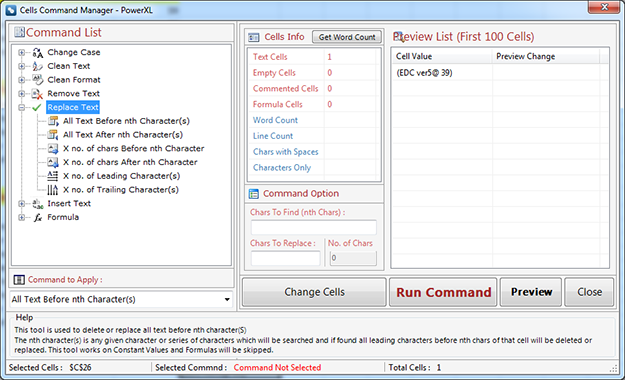Select X no. of chars Before nth Character
The image size is (625, 380).
[x=134, y=148]
